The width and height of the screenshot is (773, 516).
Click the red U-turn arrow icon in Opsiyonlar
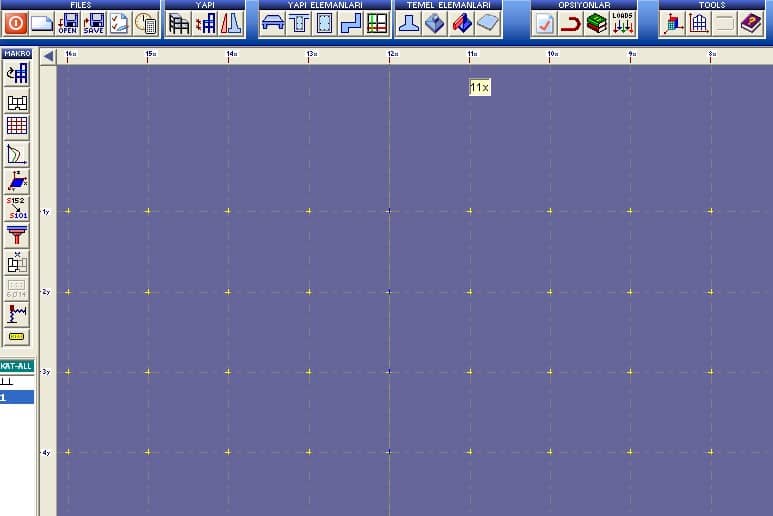[x=571, y=24]
